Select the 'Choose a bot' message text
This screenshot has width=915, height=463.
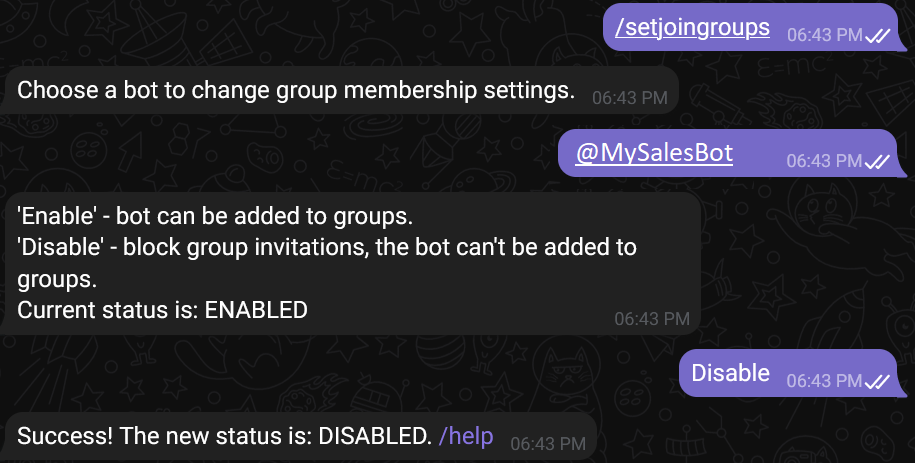click(x=296, y=90)
